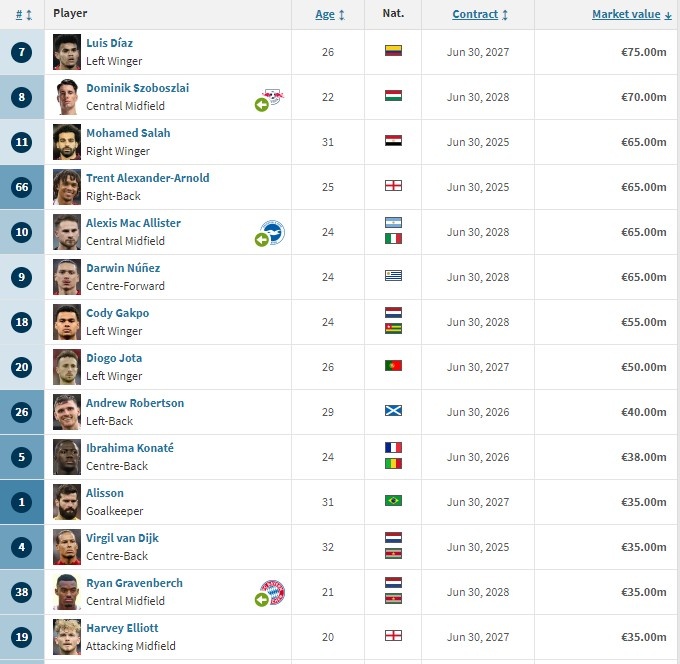Click Brazil flag in Alisson row
680x664 pixels.
click(393, 500)
